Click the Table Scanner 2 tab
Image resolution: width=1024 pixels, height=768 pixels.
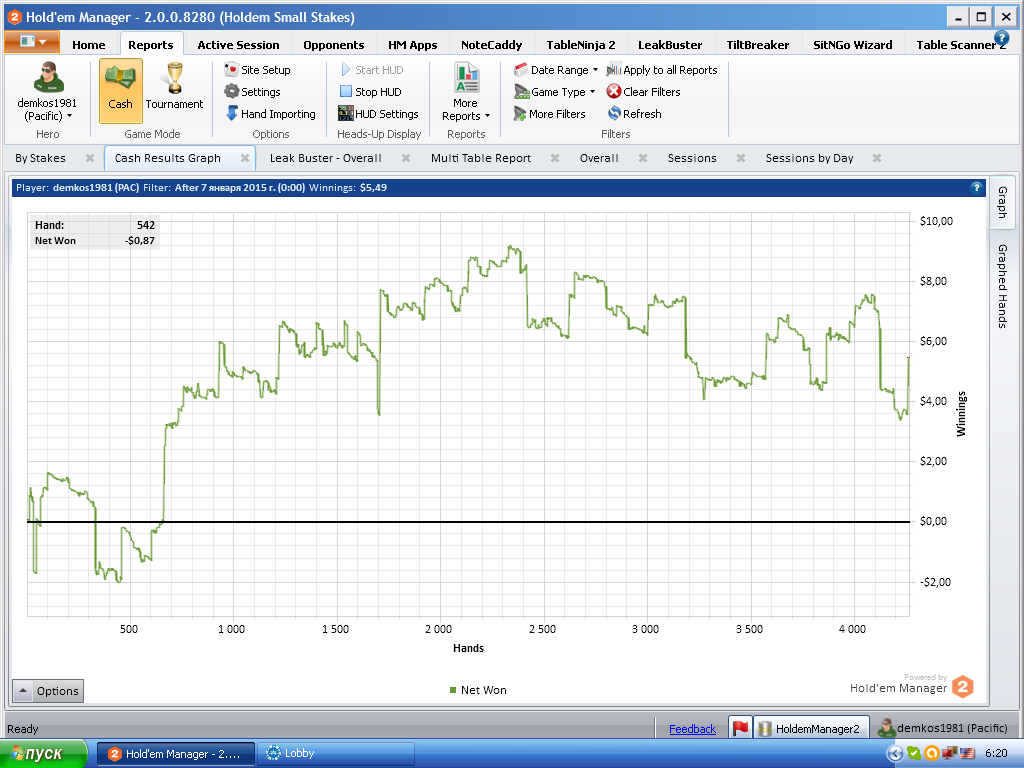pyautogui.click(x=961, y=44)
